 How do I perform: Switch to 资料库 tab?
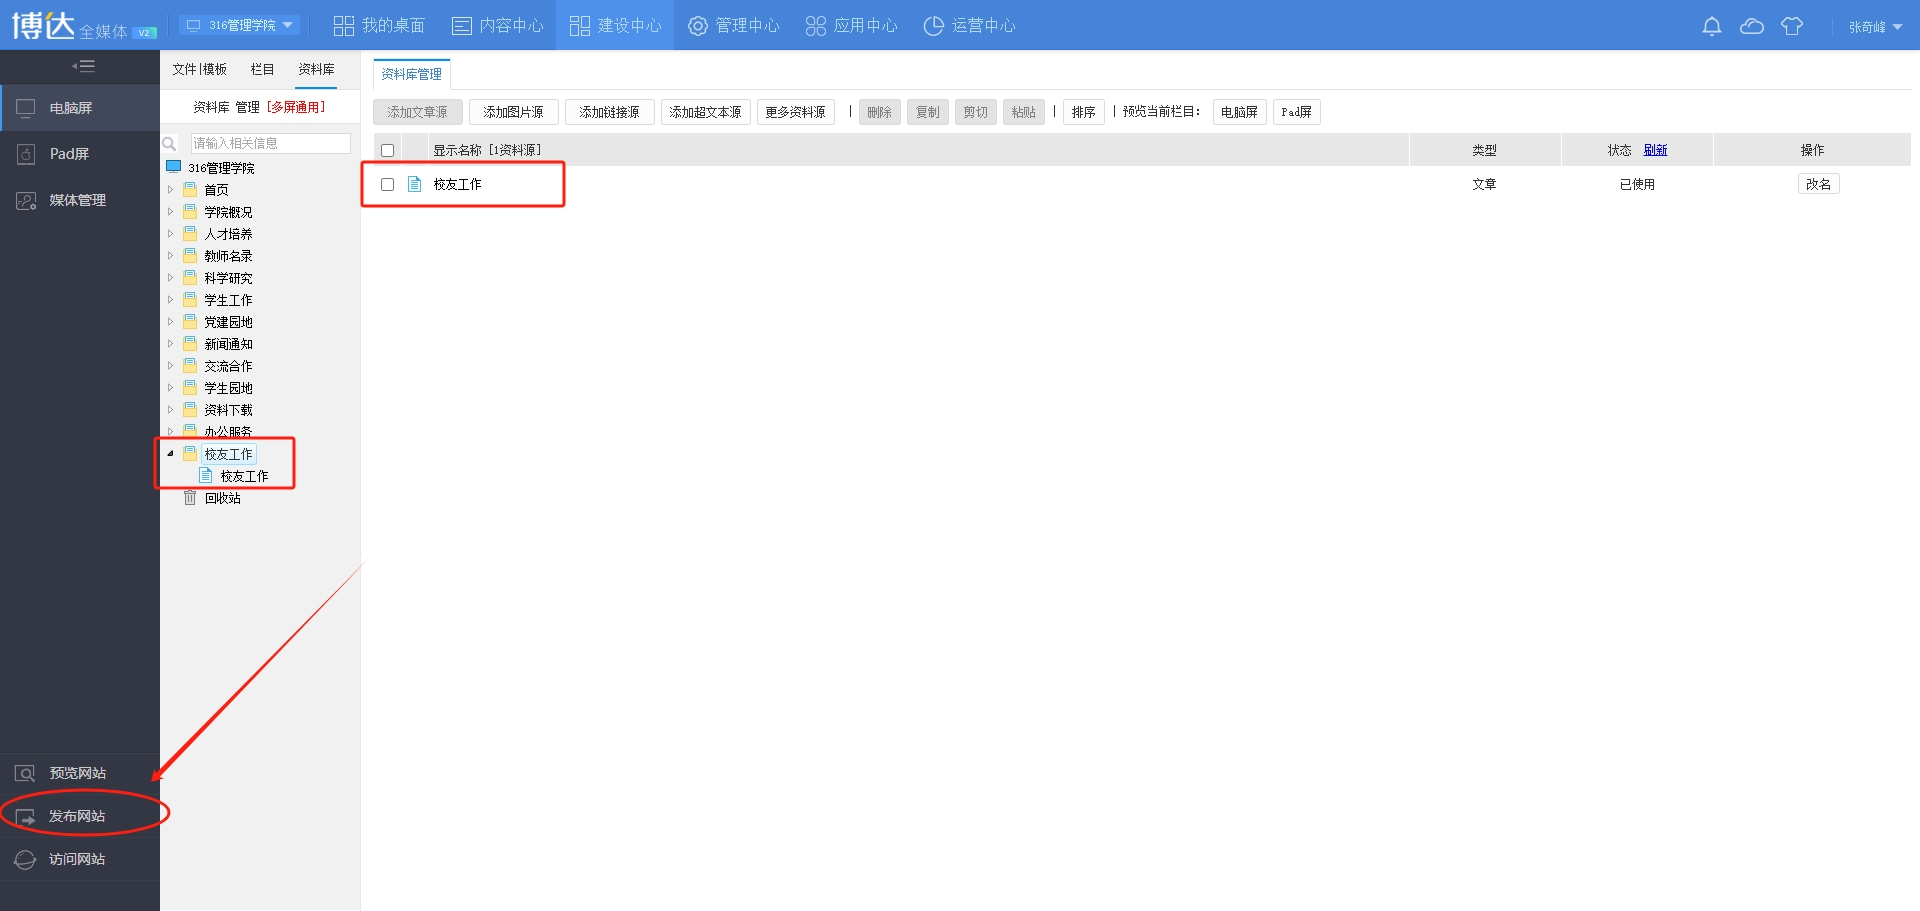(x=316, y=69)
